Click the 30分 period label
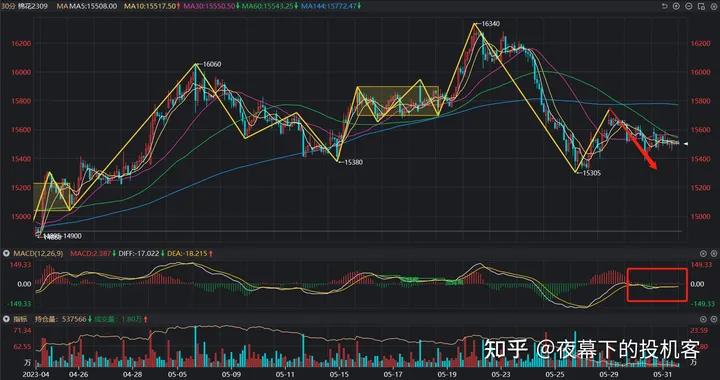 click(x=8, y=6)
